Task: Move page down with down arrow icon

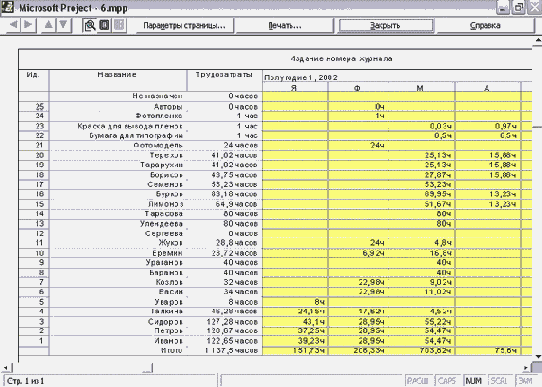Action: [x=63, y=25]
